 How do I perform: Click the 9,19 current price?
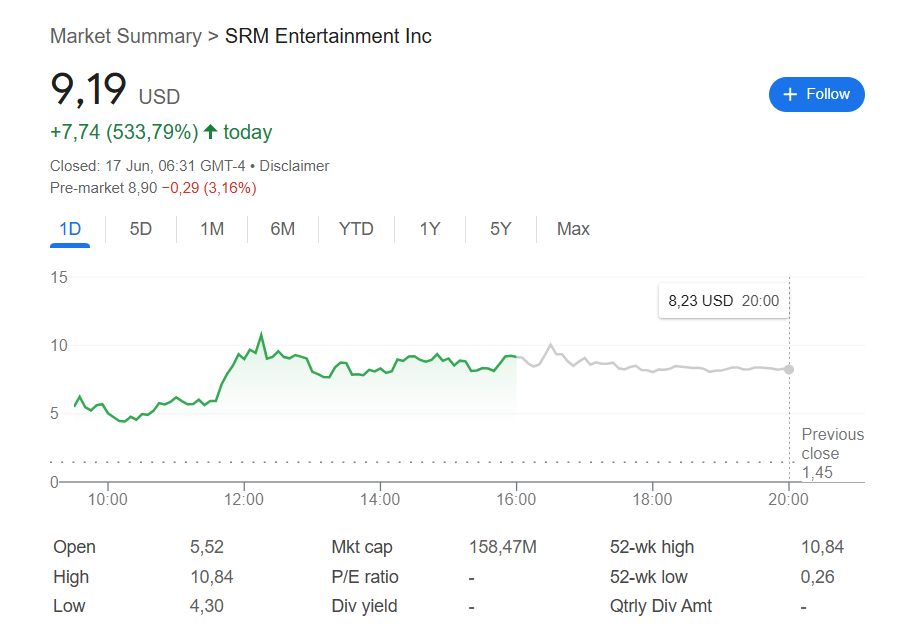[88, 89]
